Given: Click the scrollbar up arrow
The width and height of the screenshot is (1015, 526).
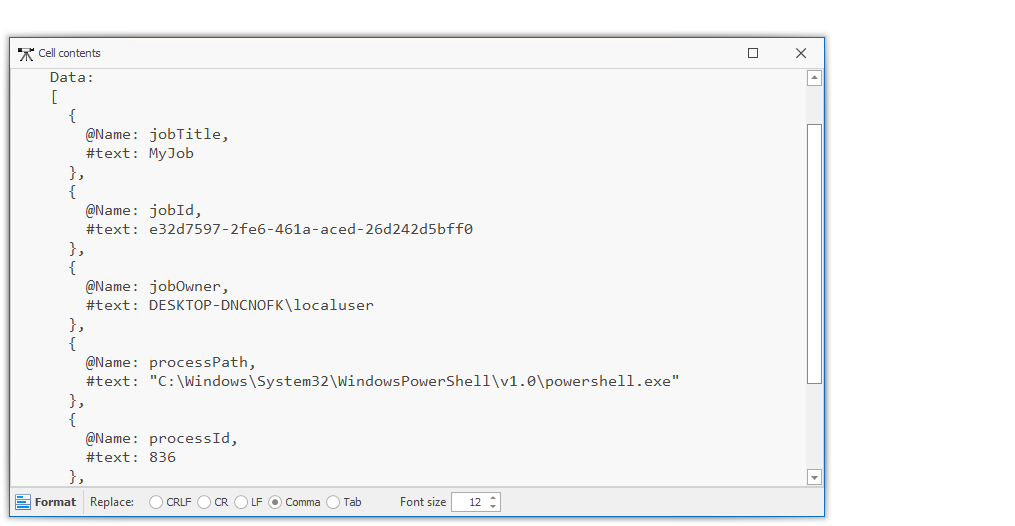Looking at the screenshot, I should coord(814,78).
